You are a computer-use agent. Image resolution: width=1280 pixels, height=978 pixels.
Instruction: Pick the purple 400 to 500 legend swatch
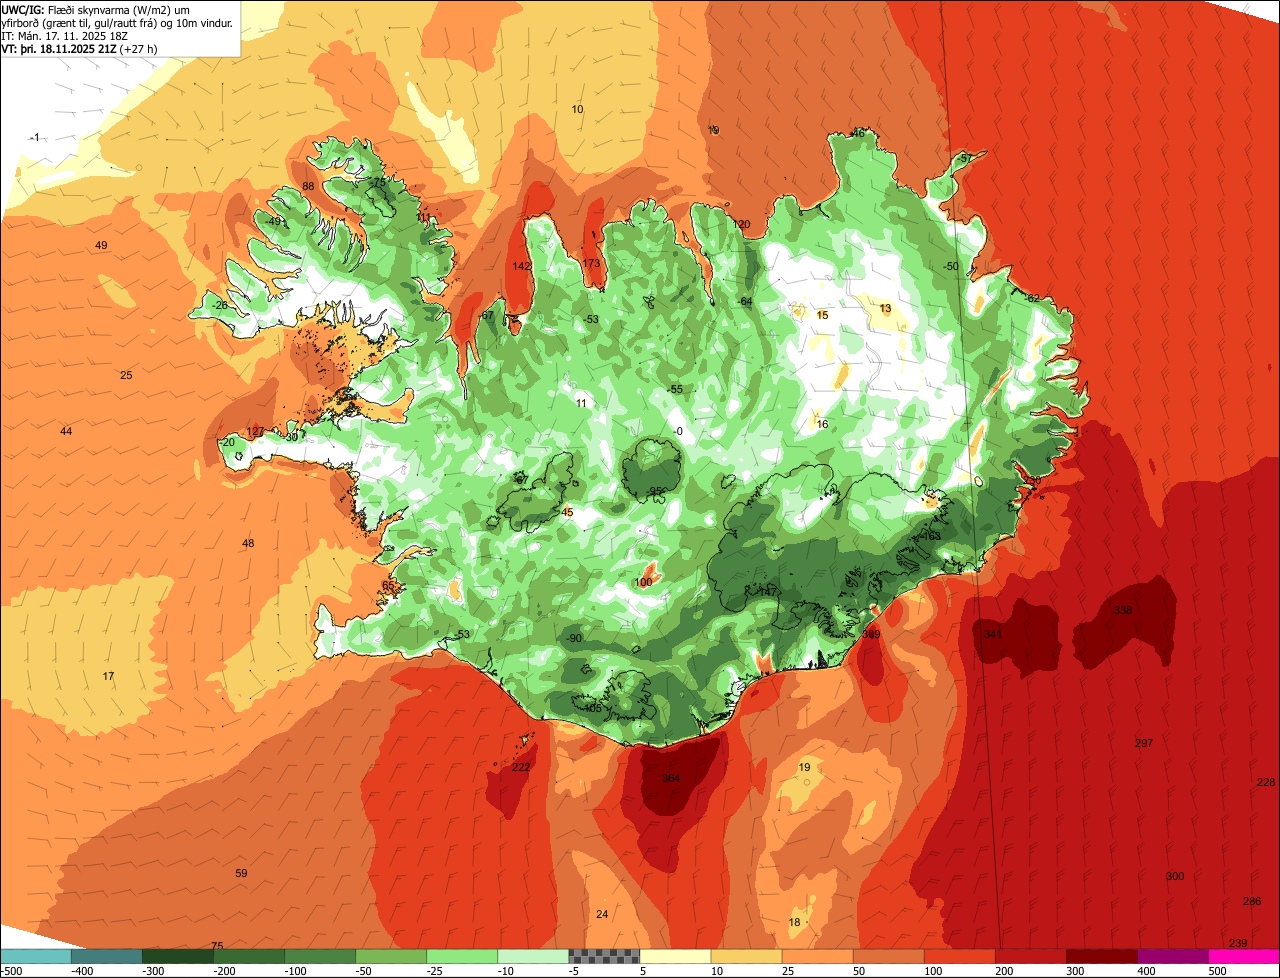point(1172,956)
